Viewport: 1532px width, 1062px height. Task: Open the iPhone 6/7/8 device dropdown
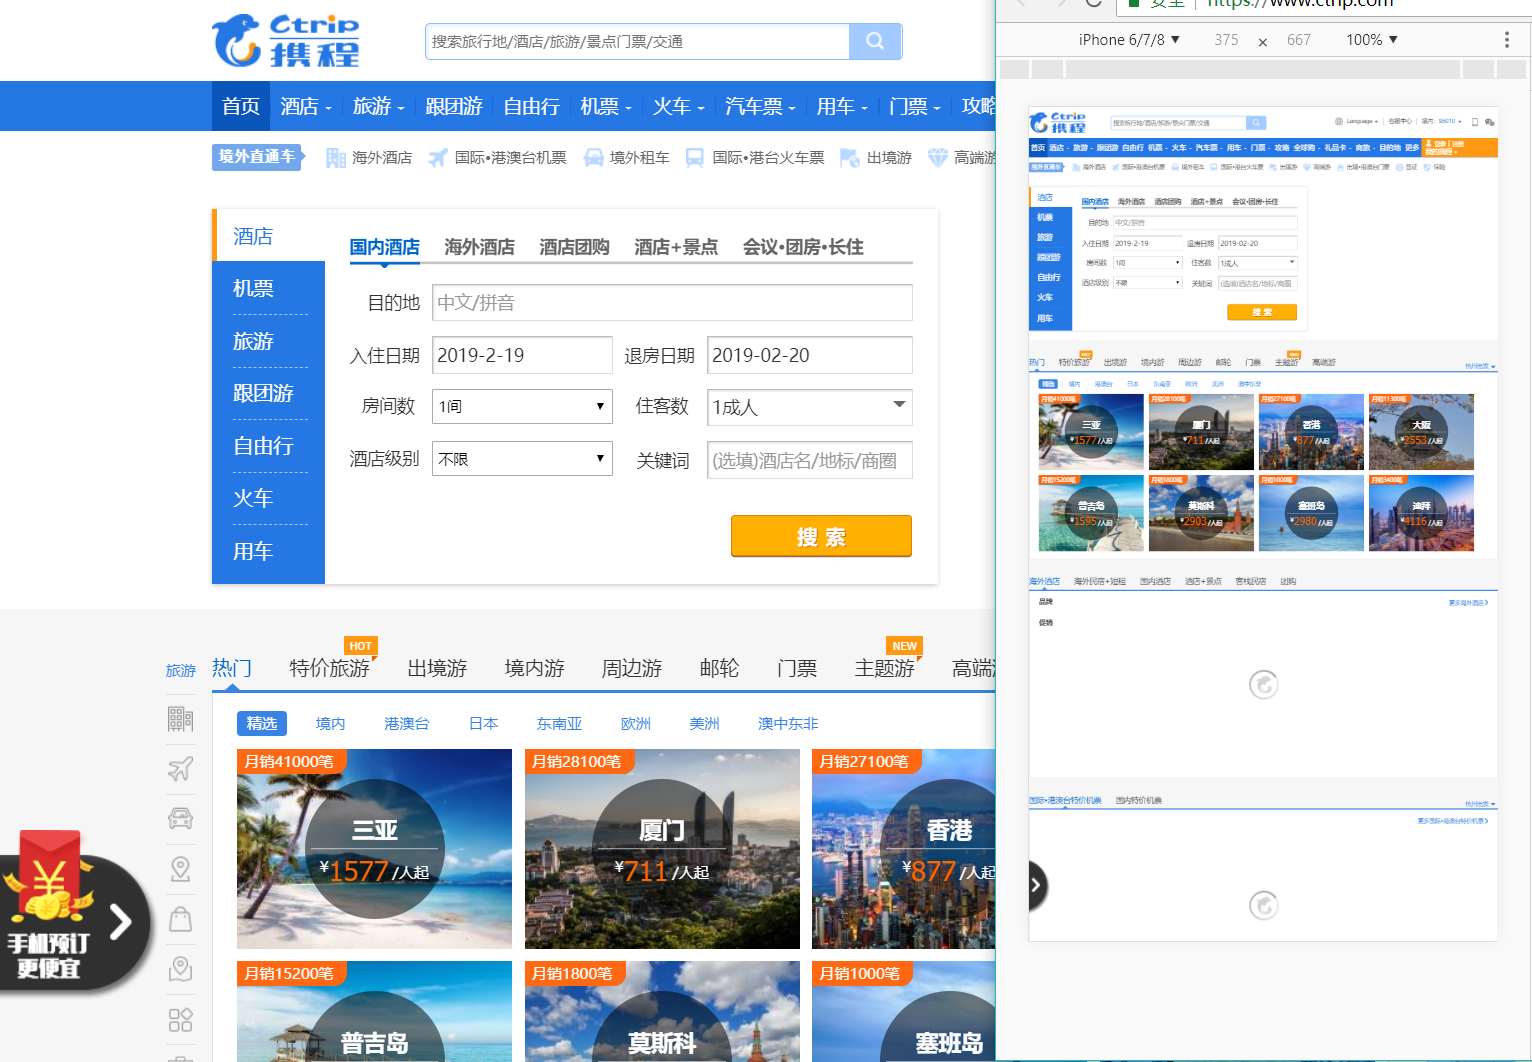pyautogui.click(x=1129, y=40)
